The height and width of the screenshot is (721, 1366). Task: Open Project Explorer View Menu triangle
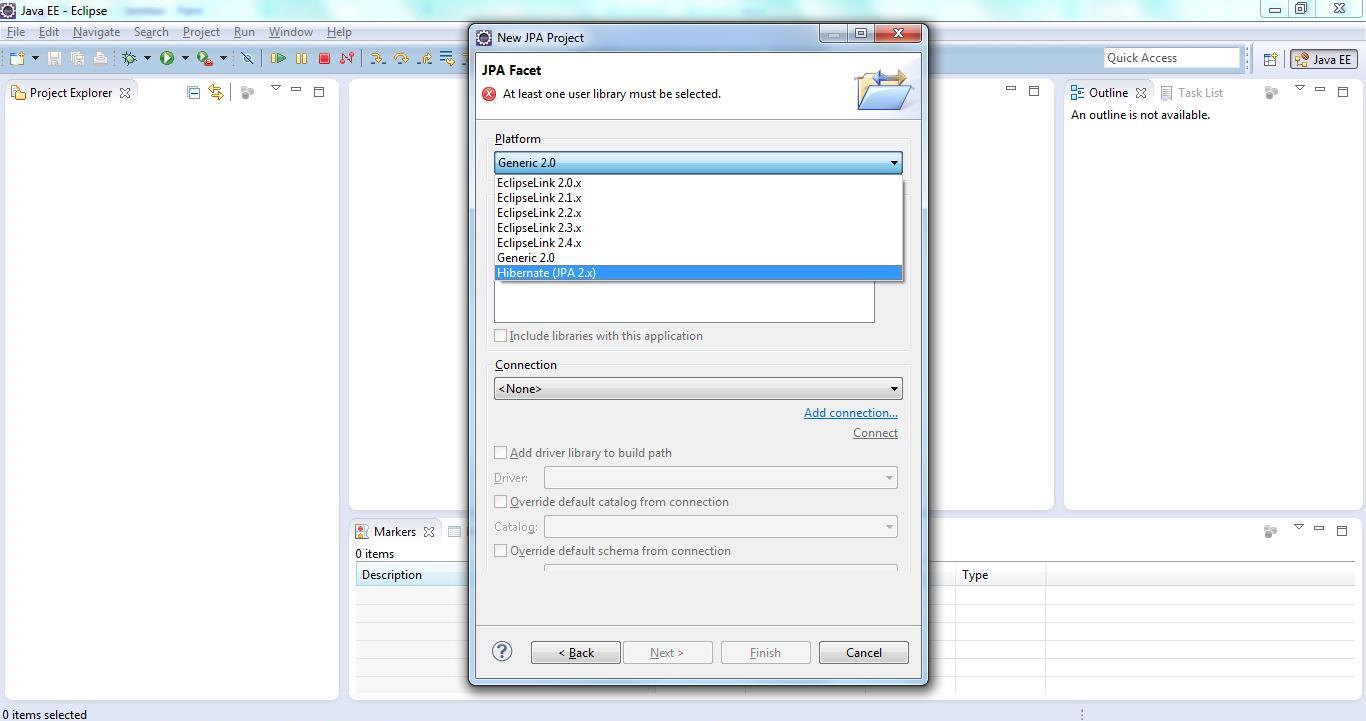(276, 89)
